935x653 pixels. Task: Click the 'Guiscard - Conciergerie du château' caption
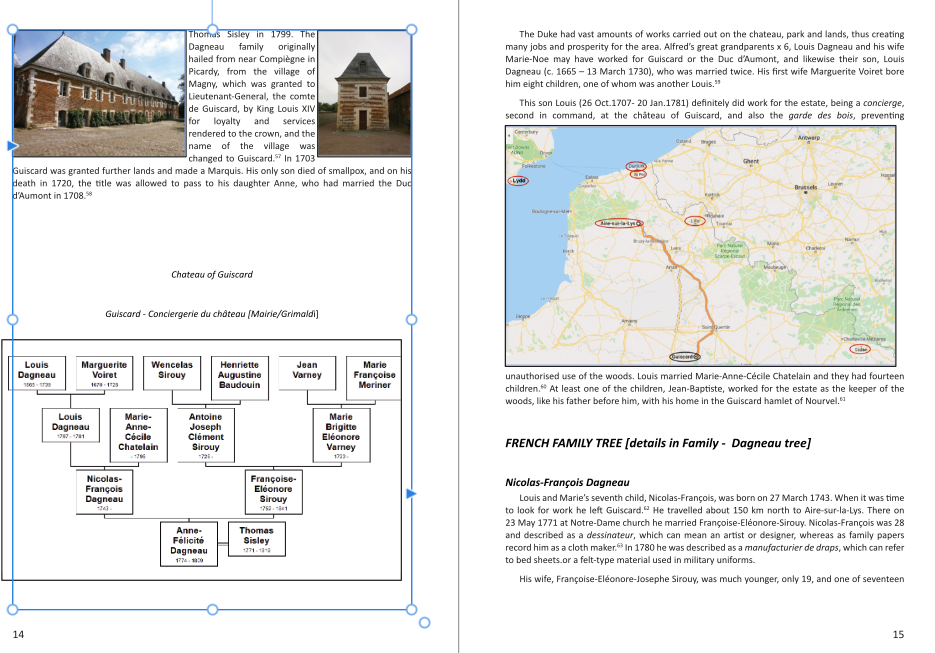(x=212, y=314)
